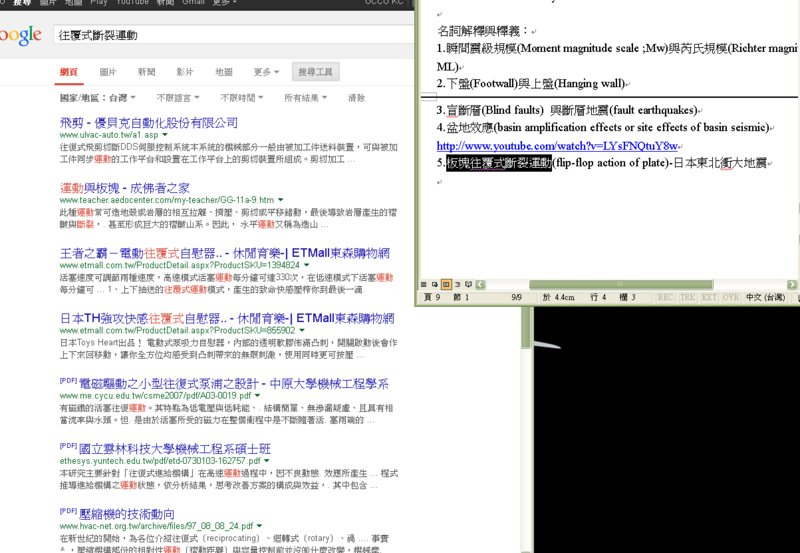Open arrow menu beside www.hvac-net.org.tw URL

click(x=259, y=526)
